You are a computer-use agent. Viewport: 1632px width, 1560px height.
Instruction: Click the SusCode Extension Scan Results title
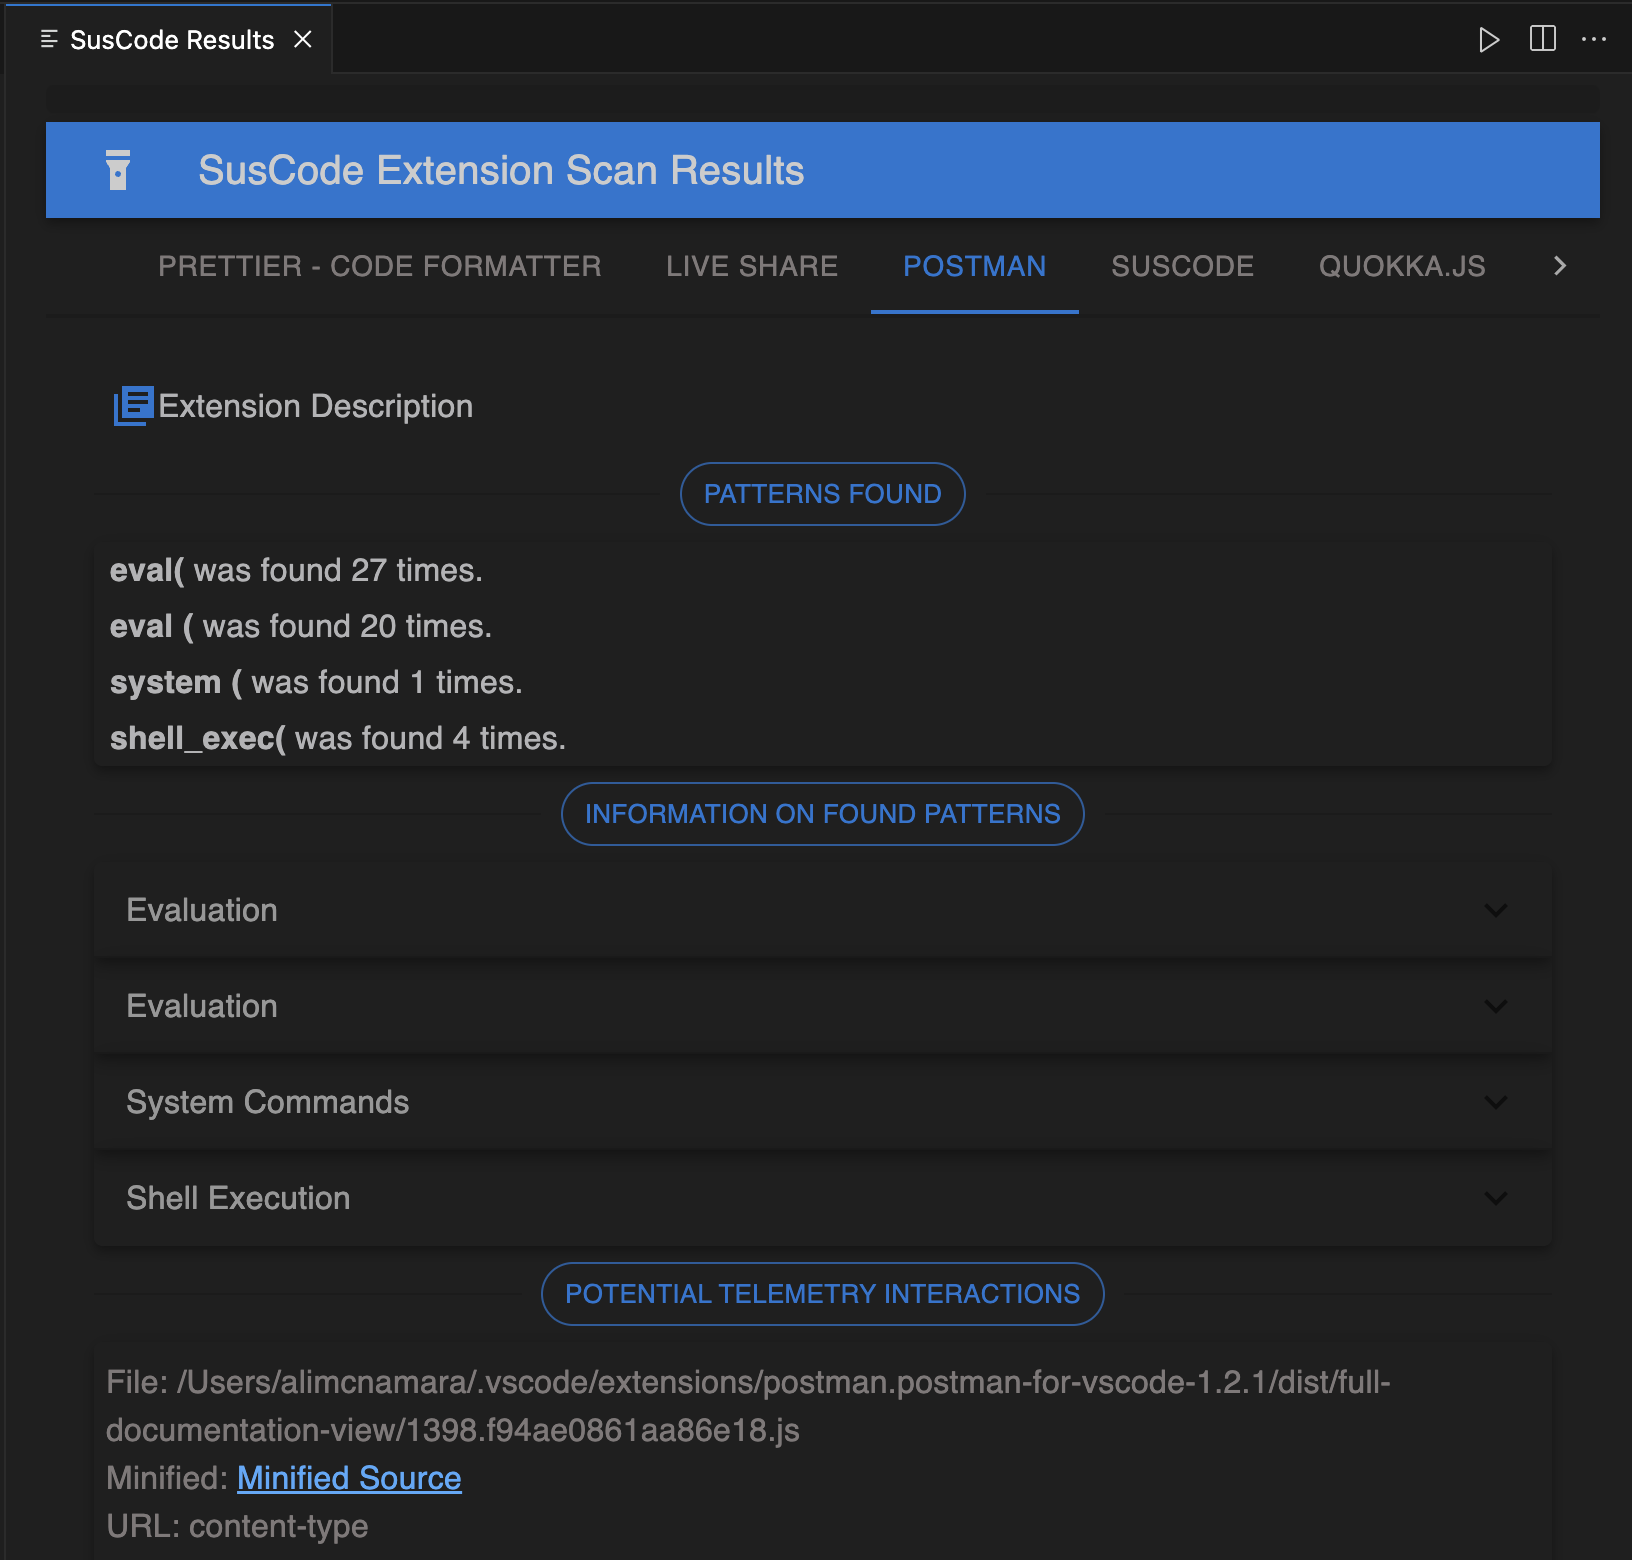click(501, 170)
